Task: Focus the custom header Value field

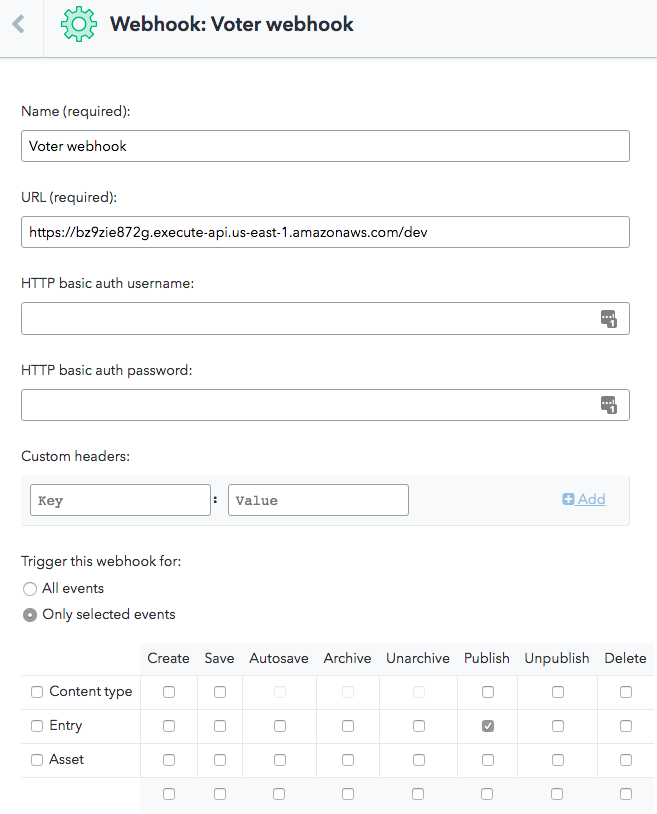Action: 318,500
